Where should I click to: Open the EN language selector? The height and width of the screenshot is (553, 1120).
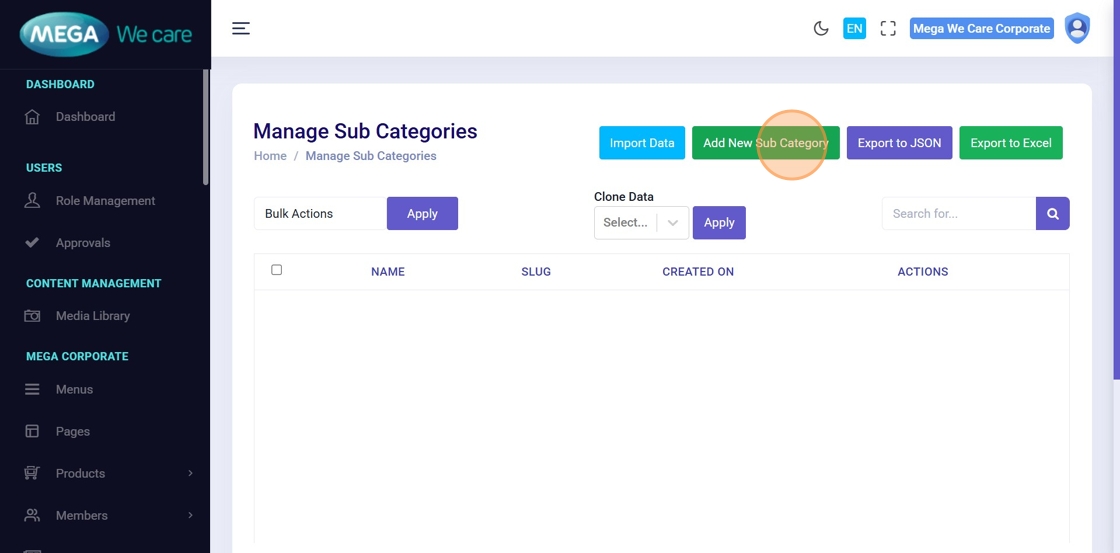[854, 28]
